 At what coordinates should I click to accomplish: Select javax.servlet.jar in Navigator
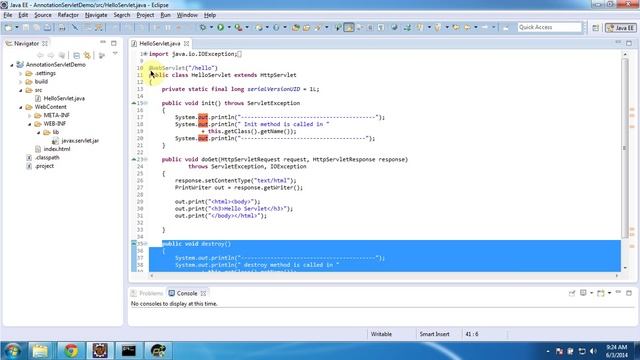(x=80, y=140)
